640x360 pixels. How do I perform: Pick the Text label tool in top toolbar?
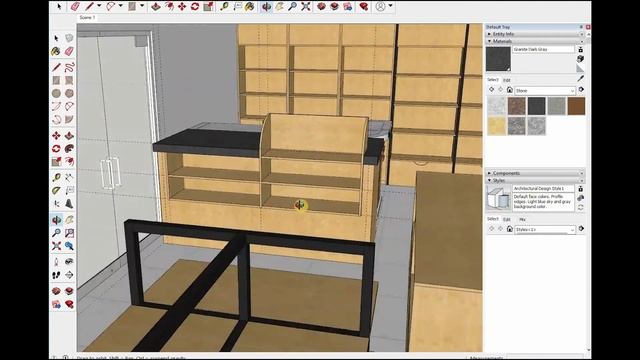238,6
